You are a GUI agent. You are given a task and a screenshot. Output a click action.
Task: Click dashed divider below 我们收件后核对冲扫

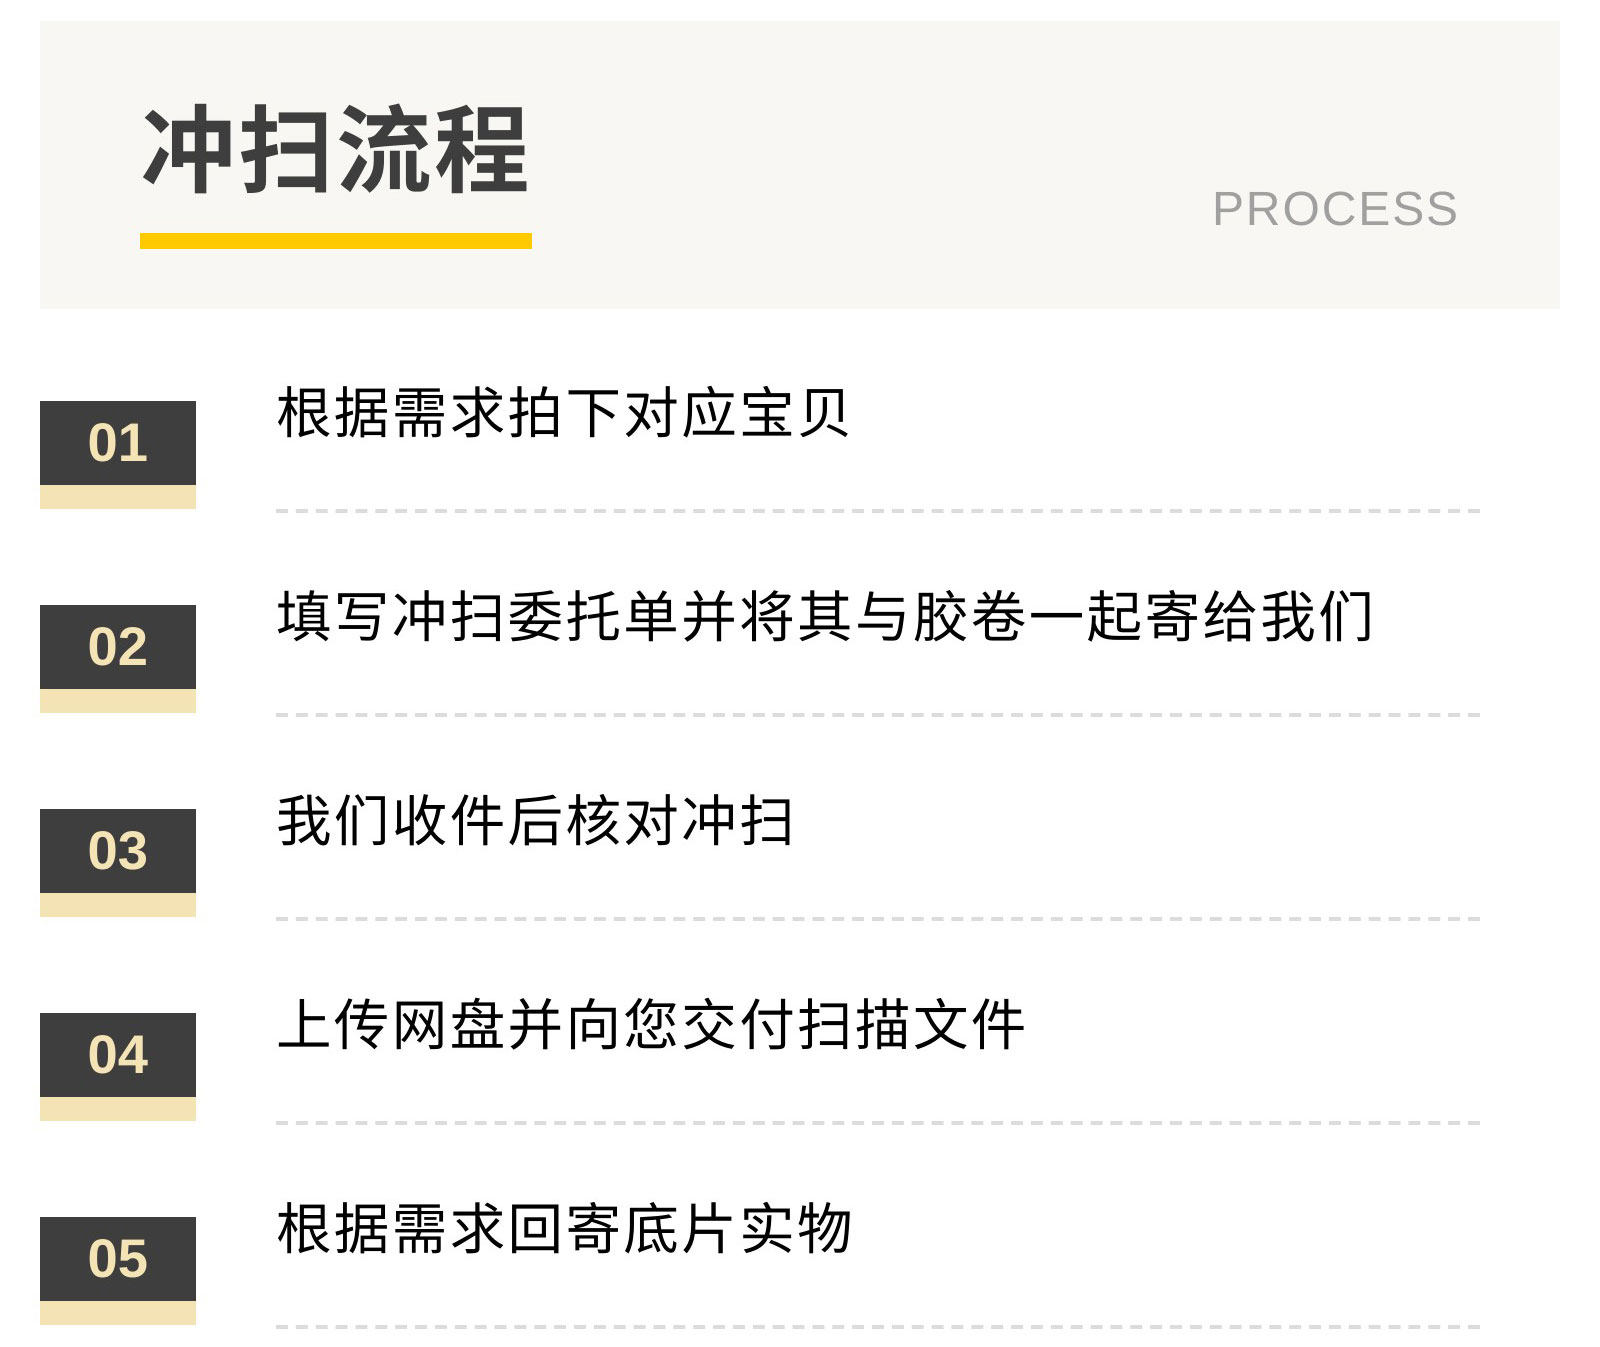[x=878, y=919]
